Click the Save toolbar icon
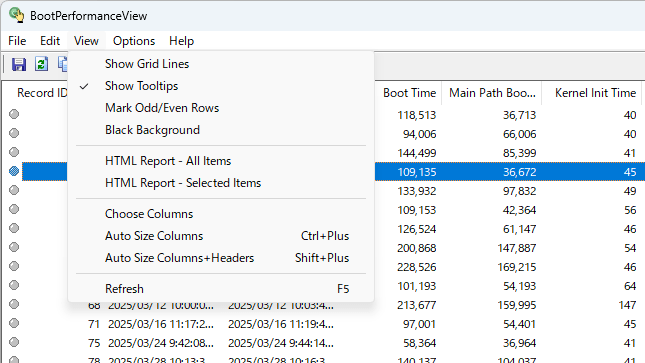Image resolution: width=645 pixels, height=363 pixels. (x=19, y=64)
